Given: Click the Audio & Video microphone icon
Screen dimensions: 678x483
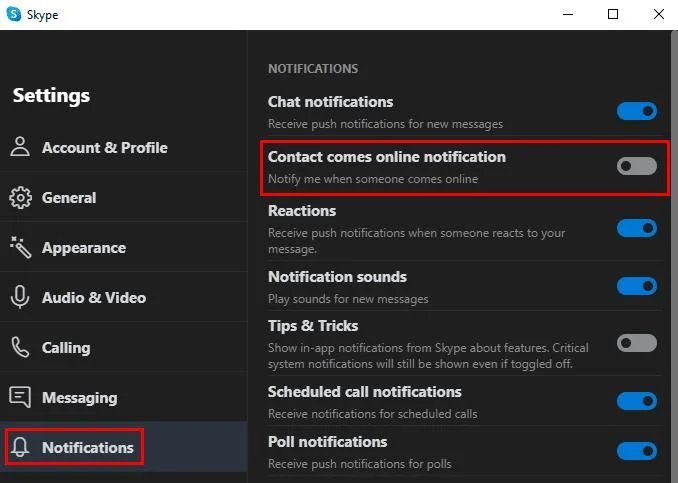Looking at the screenshot, I should pyautogui.click(x=20, y=297).
